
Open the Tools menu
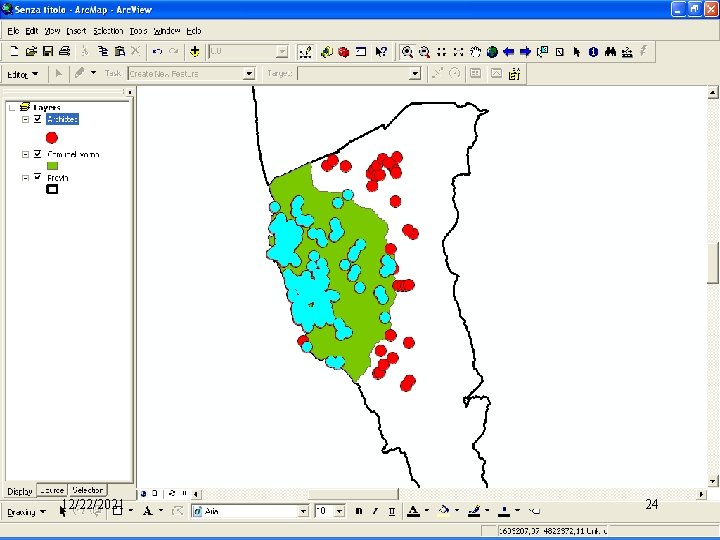pyautogui.click(x=138, y=31)
